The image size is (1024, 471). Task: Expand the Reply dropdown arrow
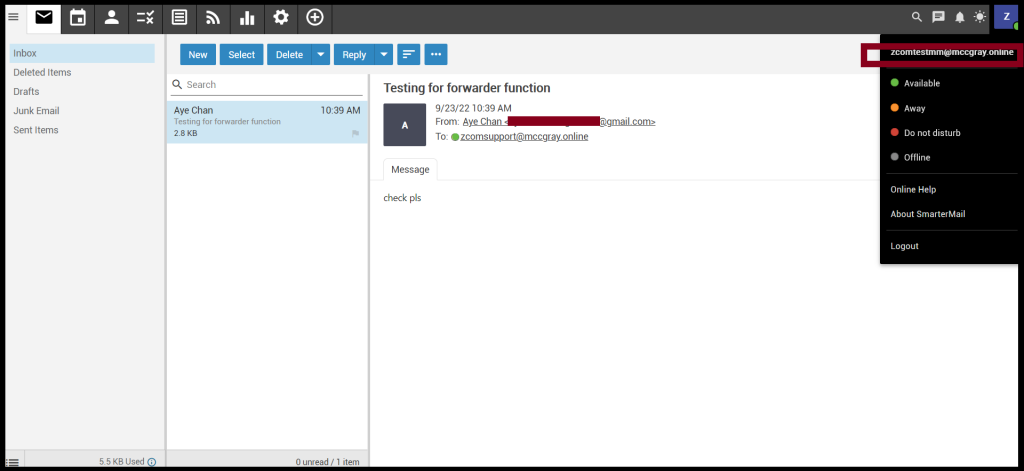point(384,55)
